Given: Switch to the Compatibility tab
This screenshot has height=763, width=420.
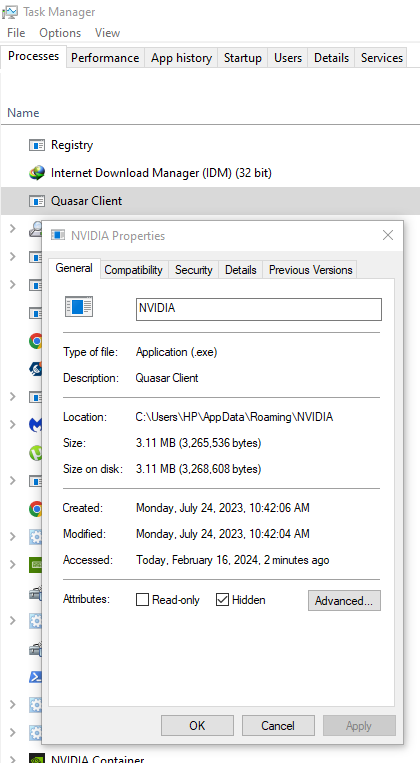Looking at the screenshot, I should (x=133, y=270).
